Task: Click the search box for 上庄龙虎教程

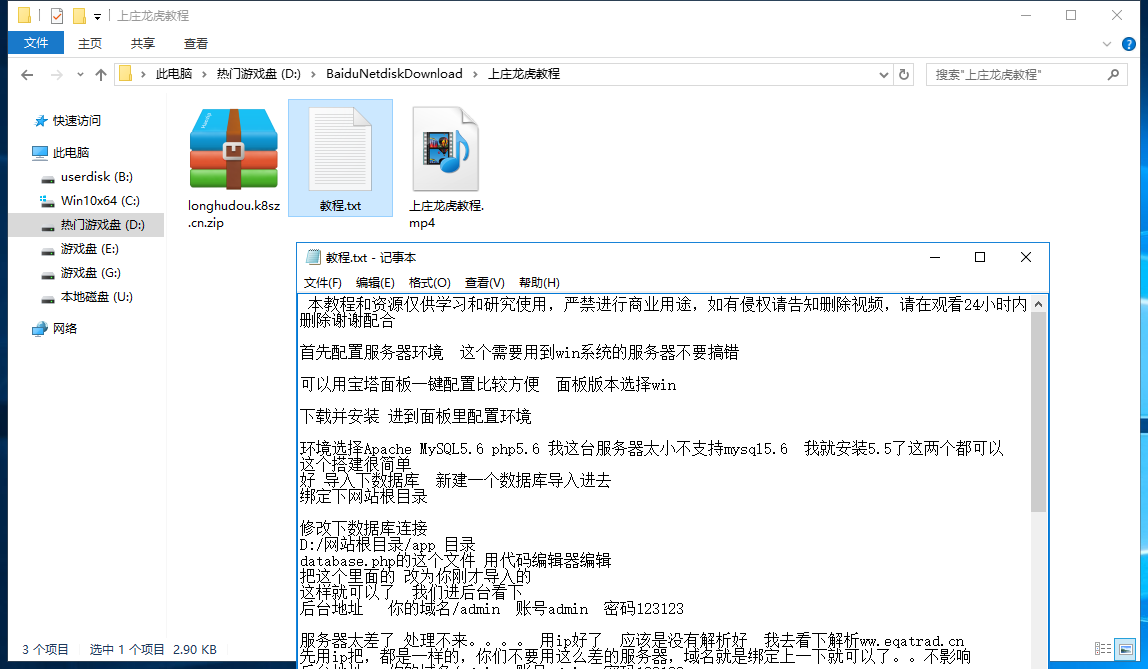Action: [x=1018, y=74]
